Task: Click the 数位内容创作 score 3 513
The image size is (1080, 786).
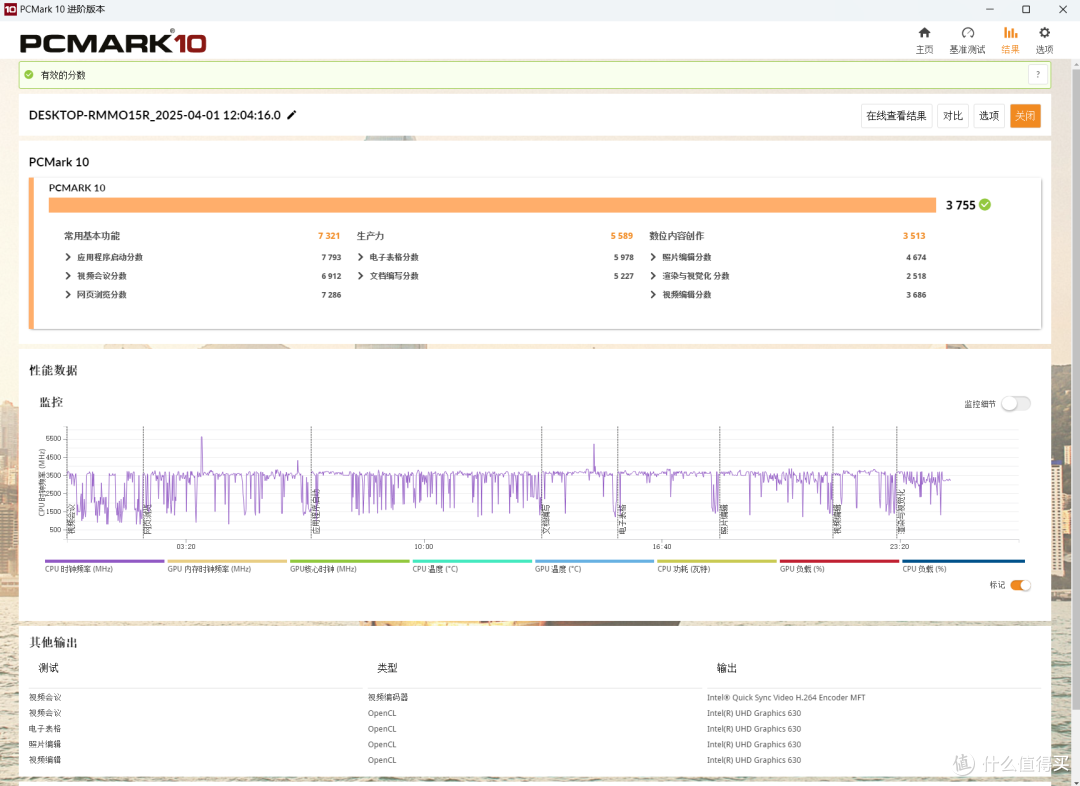Action: point(914,236)
